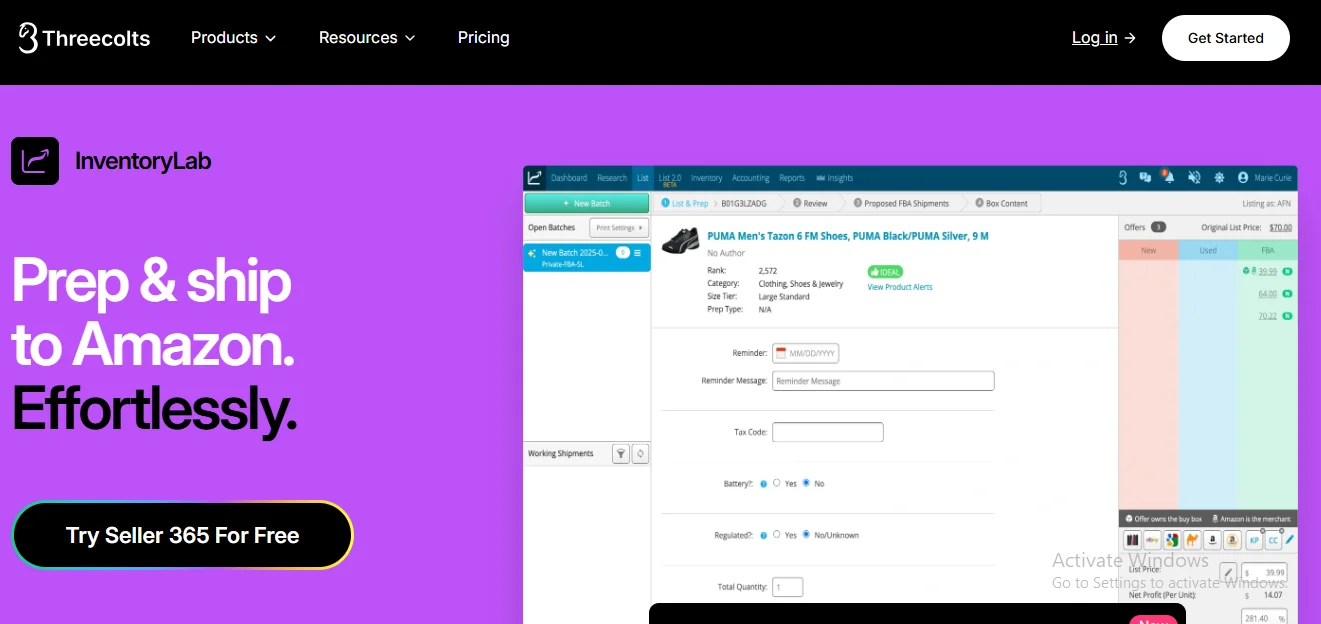
Task: Click the green IDEAL thumbs-up badge
Action: tap(885, 271)
